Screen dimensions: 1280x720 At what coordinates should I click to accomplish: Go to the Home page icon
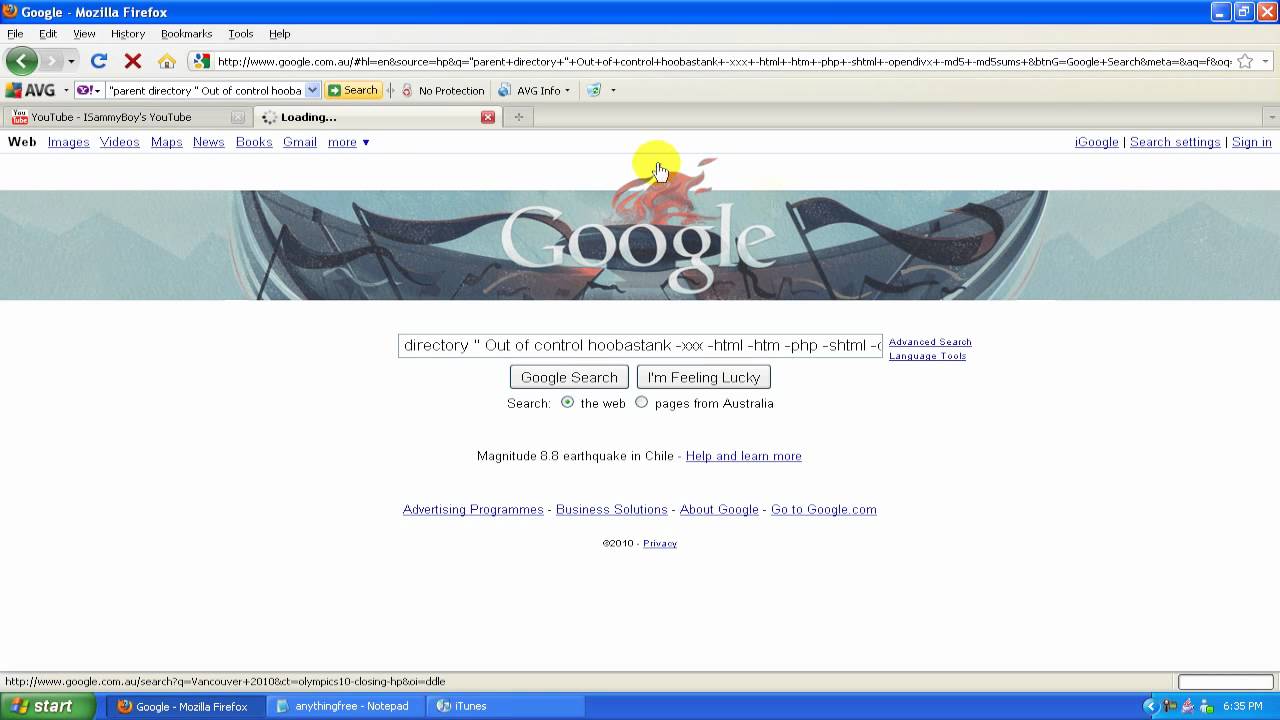point(167,61)
